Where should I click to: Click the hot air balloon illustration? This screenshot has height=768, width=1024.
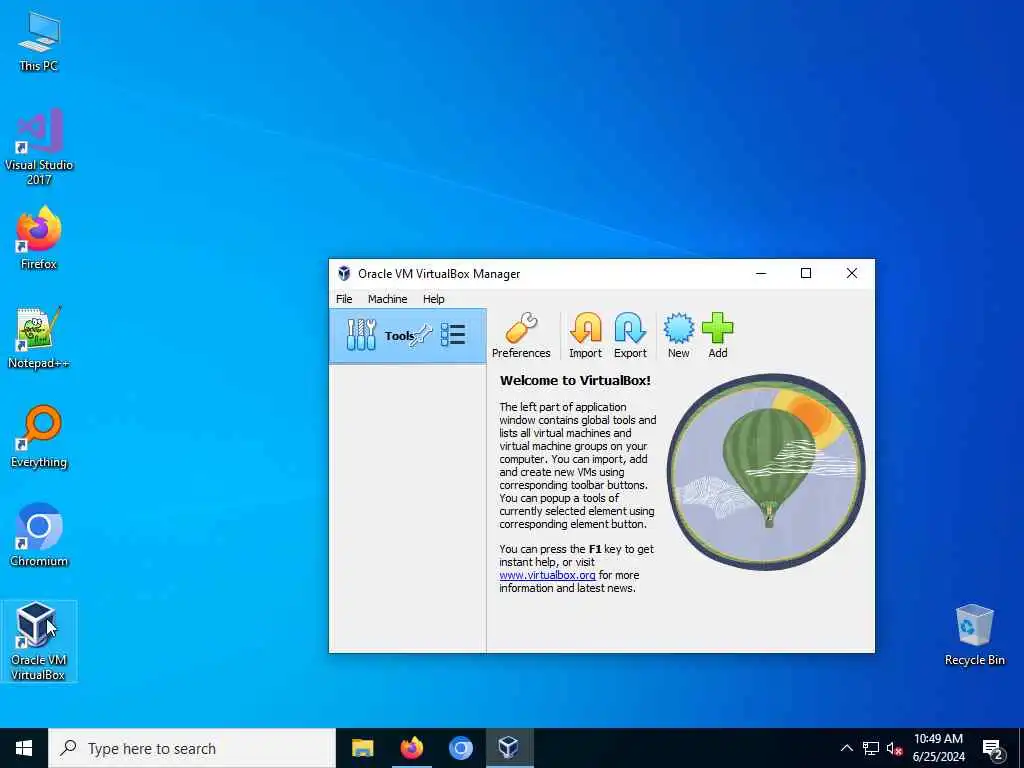(766, 472)
